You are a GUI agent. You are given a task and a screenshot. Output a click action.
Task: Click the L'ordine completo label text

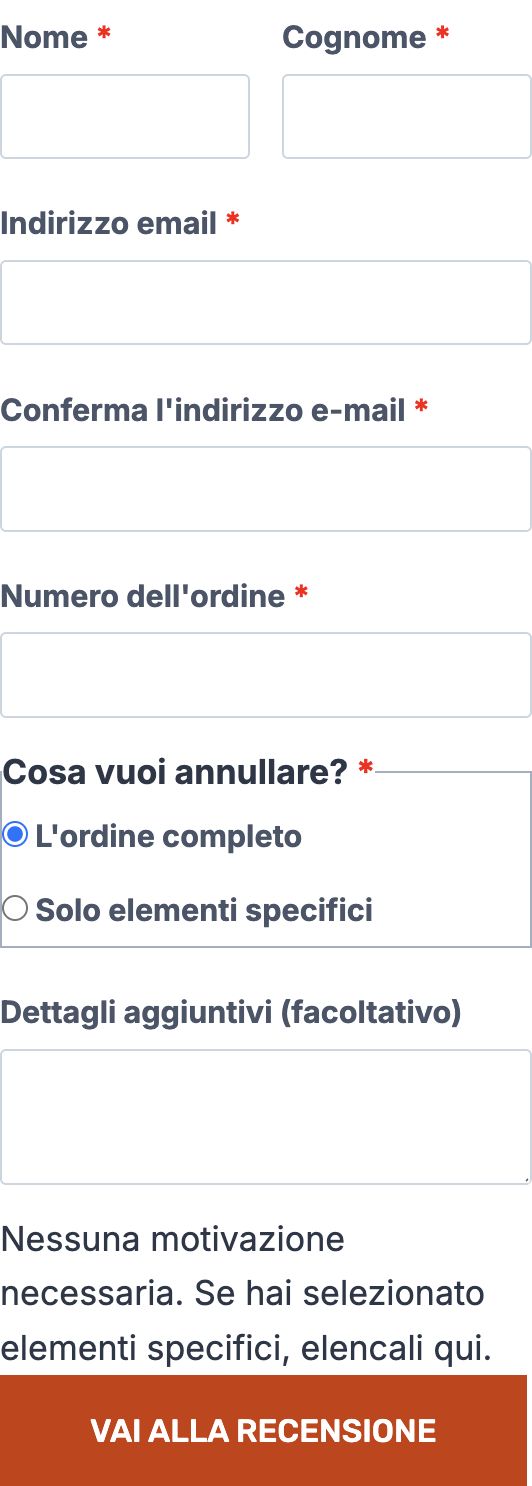(168, 836)
